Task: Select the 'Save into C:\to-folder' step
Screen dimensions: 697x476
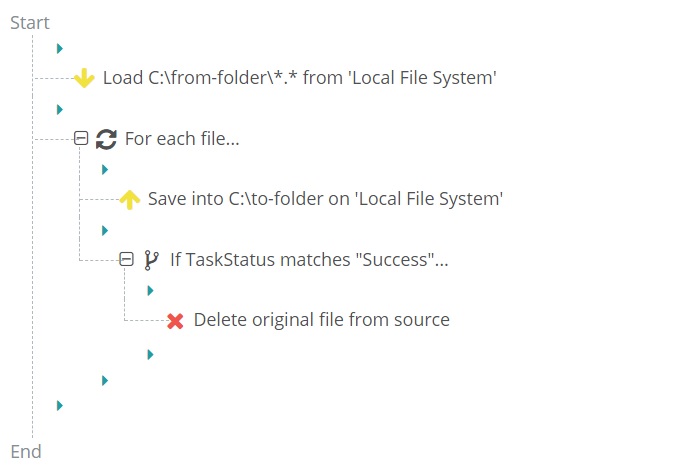Action: [324, 199]
